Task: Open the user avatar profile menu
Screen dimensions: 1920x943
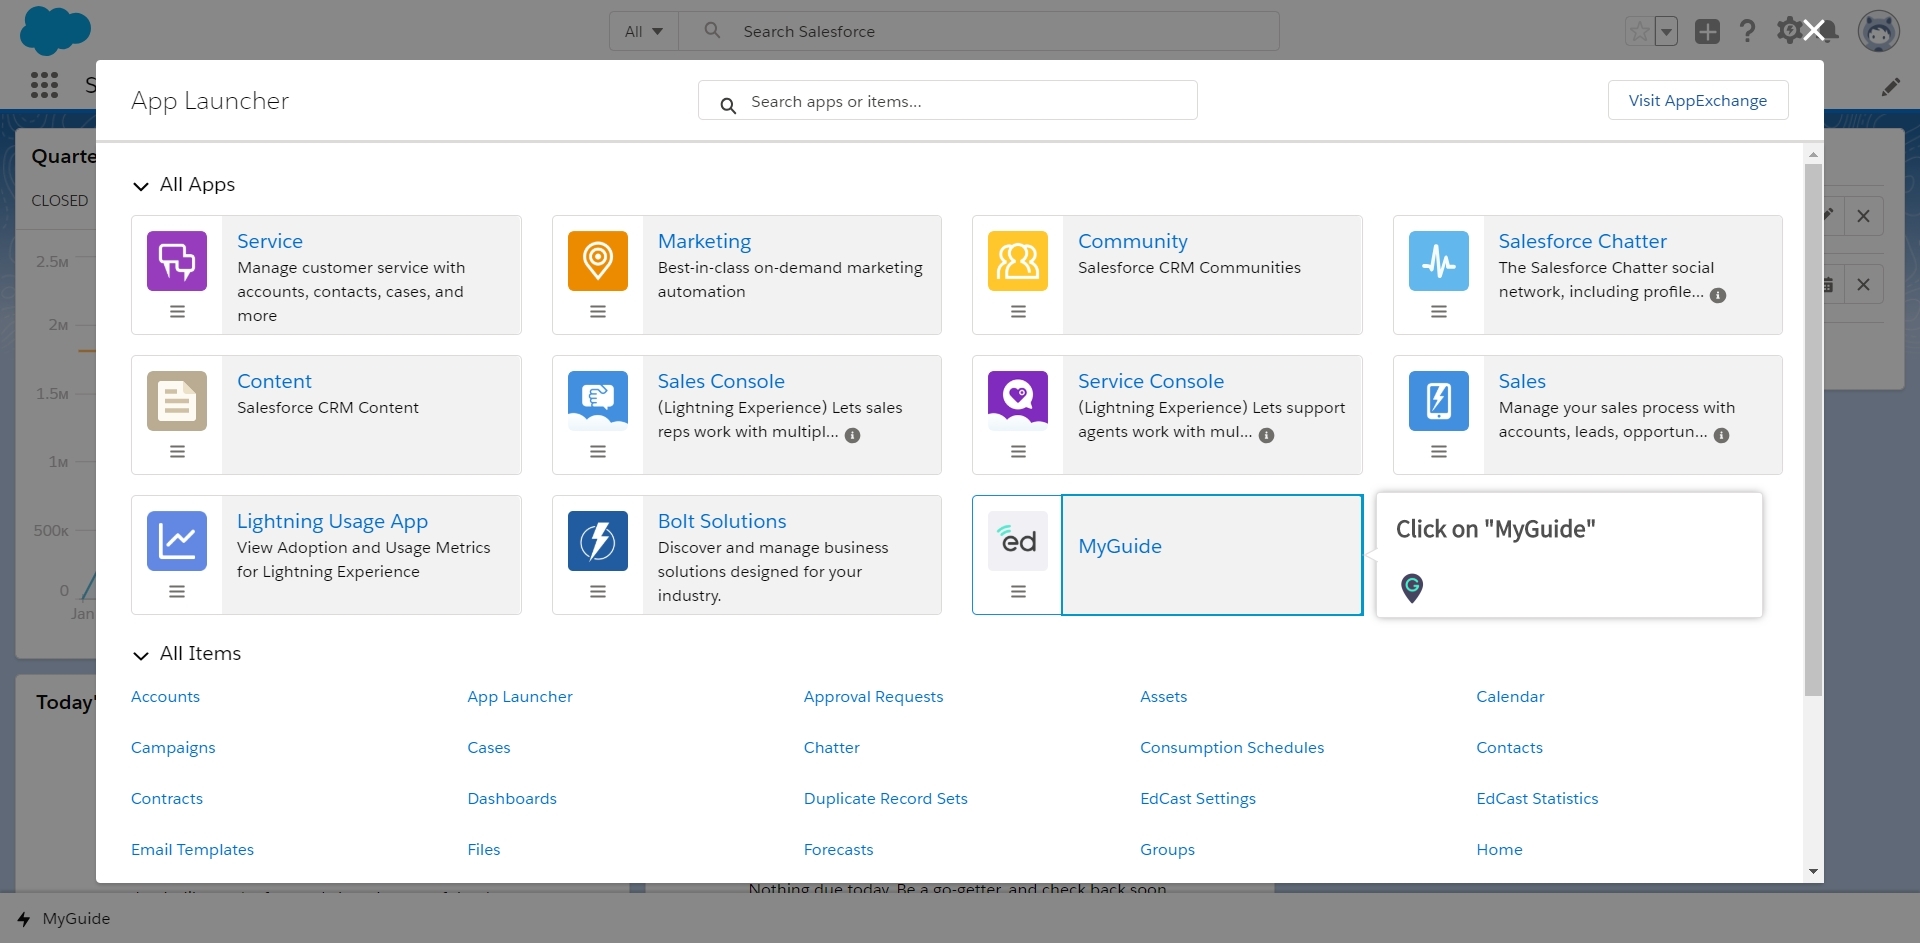Action: [1878, 31]
